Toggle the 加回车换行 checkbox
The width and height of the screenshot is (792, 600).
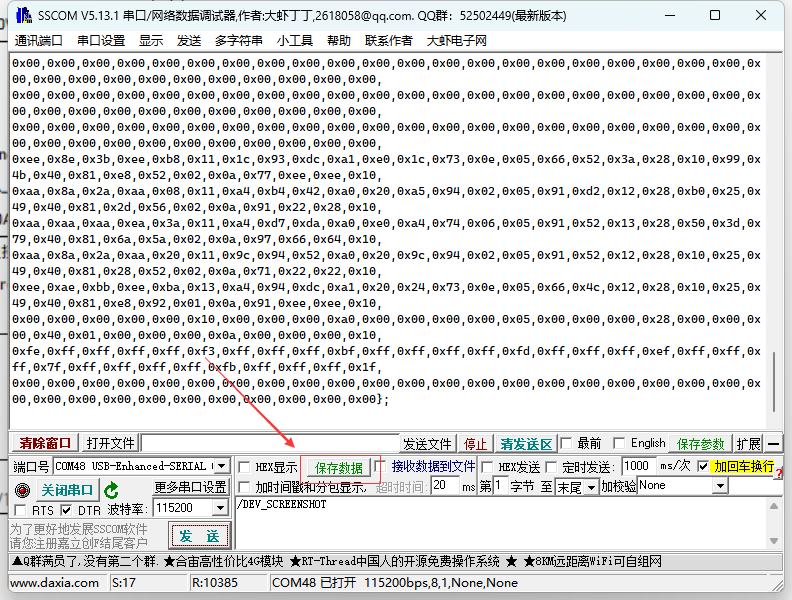click(703, 467)
